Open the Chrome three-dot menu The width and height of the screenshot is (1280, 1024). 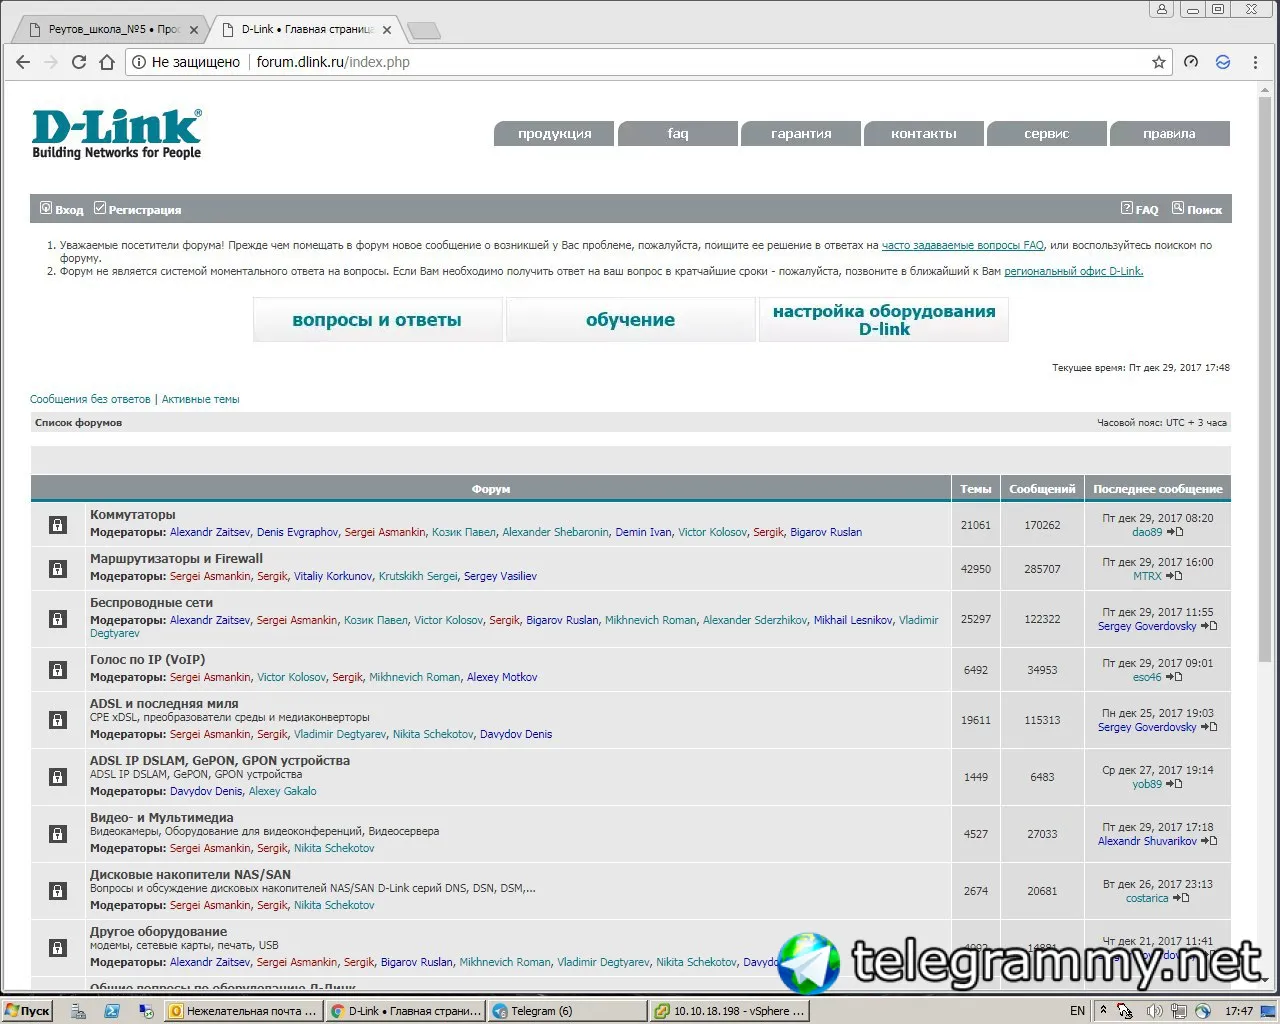pos(1255,62)
